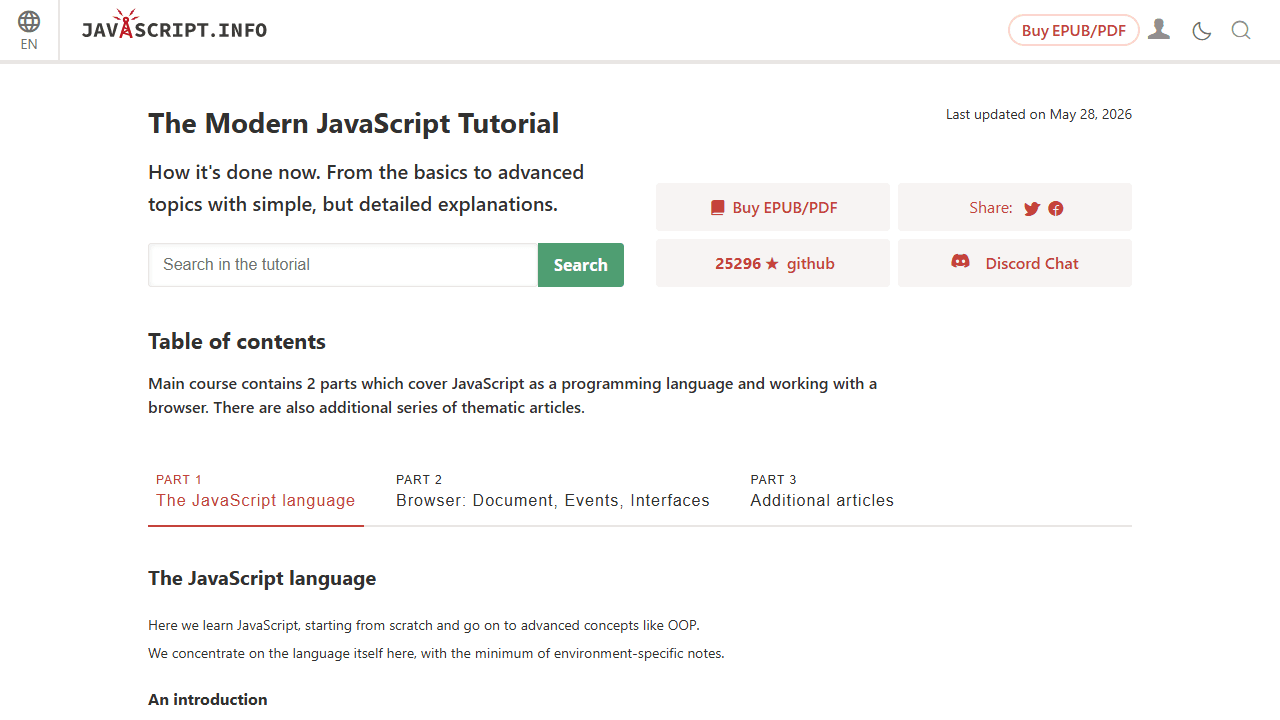
Task: Click the Discord logo icon
Action: coord(960,261)
